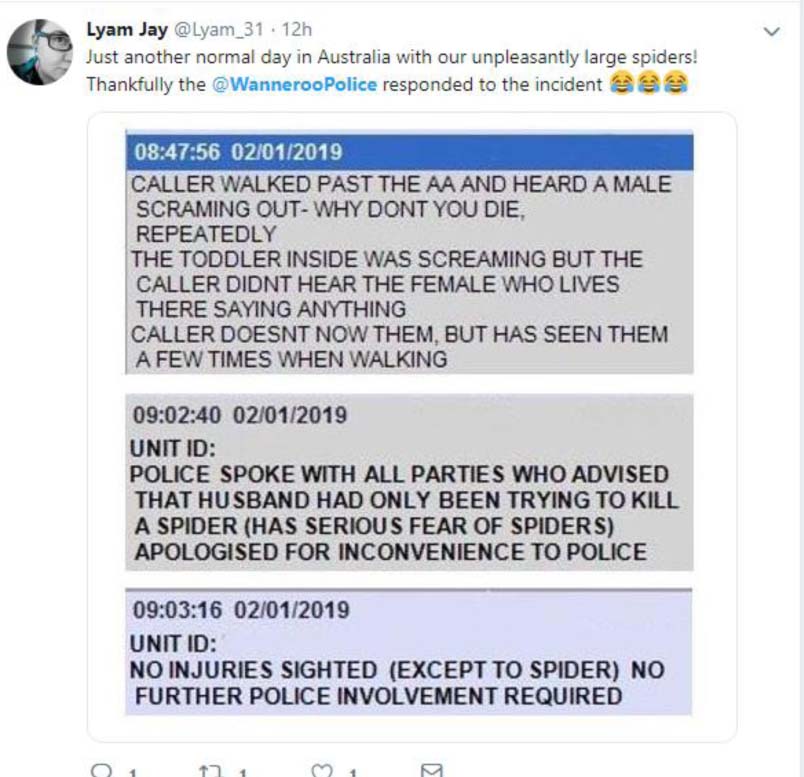804x777 pixels.
Task: Open the @Lyam_31 handle
Action: tap(219, 30)
